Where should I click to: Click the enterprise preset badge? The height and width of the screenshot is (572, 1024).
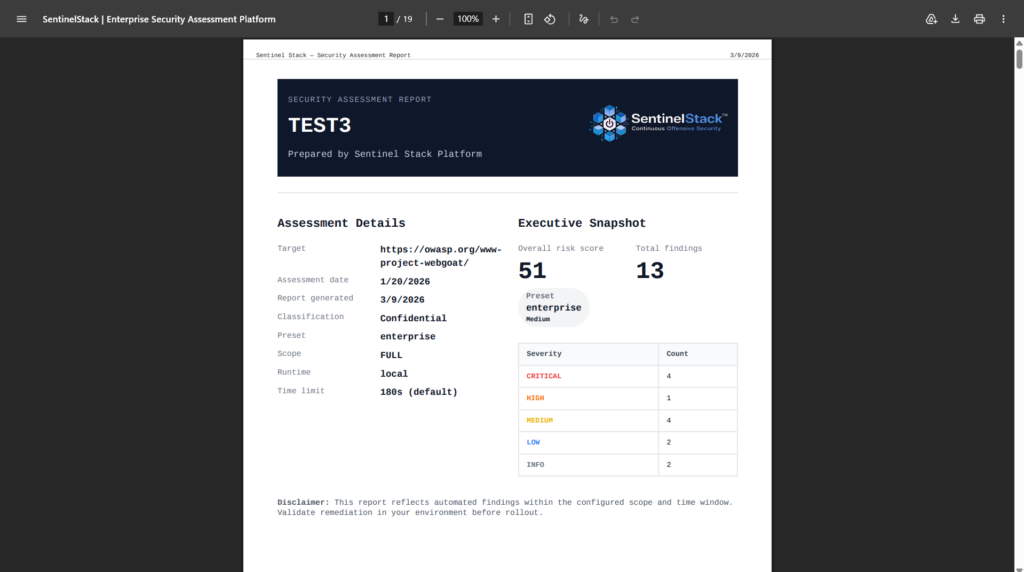pyautogui.click(x=554, y=308)
